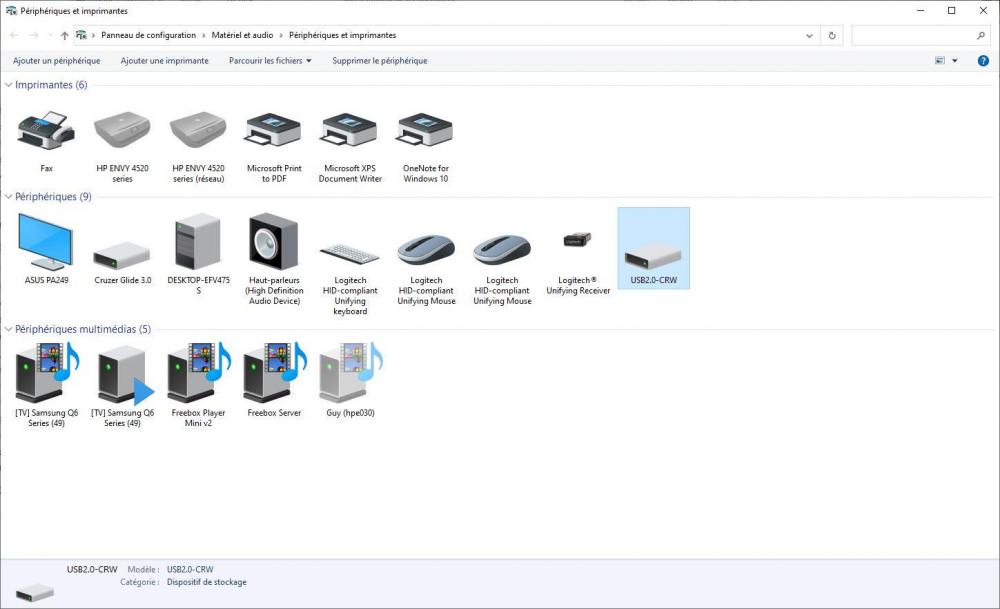The height and width of the screenshot is (609, 1000).
Task: Click the search input field
Action: (912, 35)
